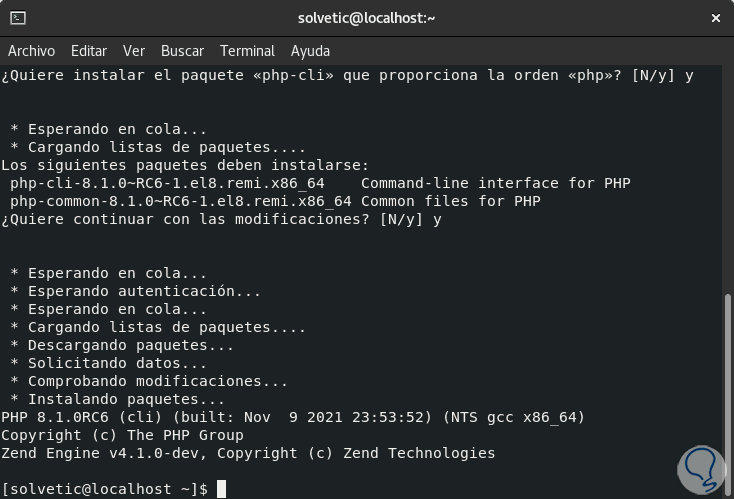This screenshot has width=734, height=499.
Task: Close the solvetic@localhost terminal window
Action: point(715,18)
